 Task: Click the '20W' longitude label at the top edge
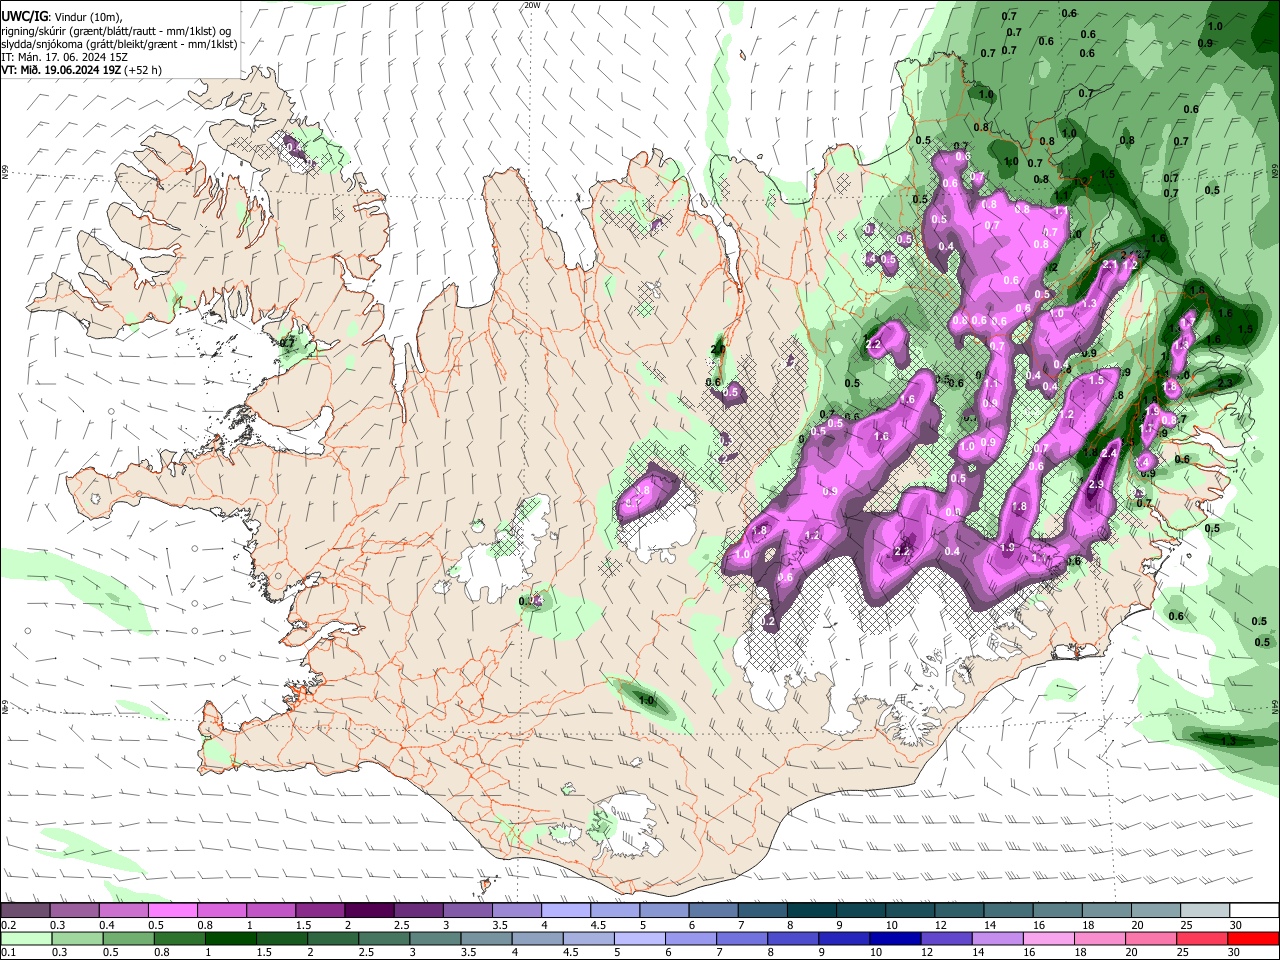coord(531,5)
